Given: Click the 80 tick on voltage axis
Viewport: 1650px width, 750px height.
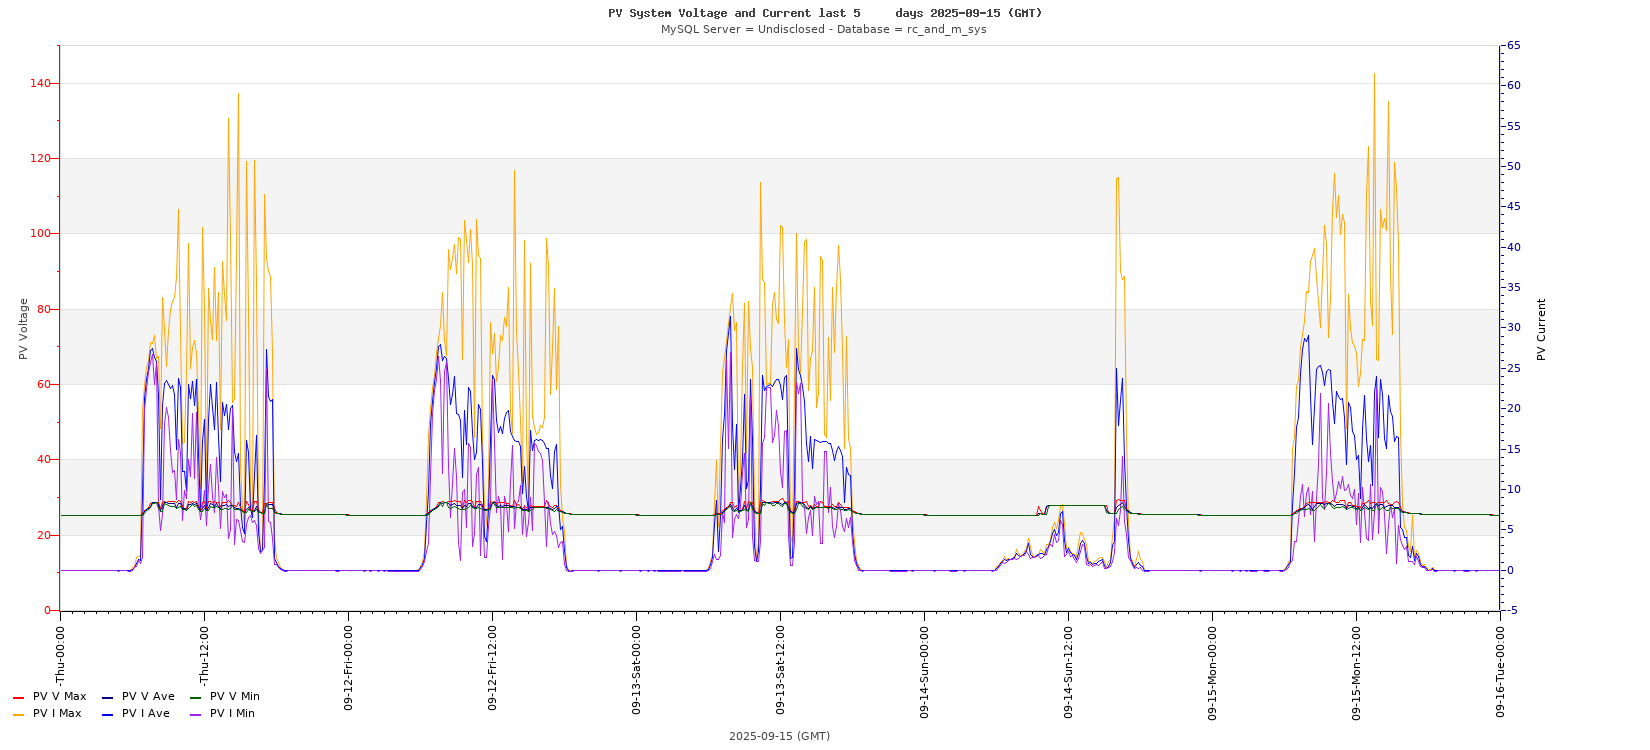Looking at the screenshot, I should 44,309.
